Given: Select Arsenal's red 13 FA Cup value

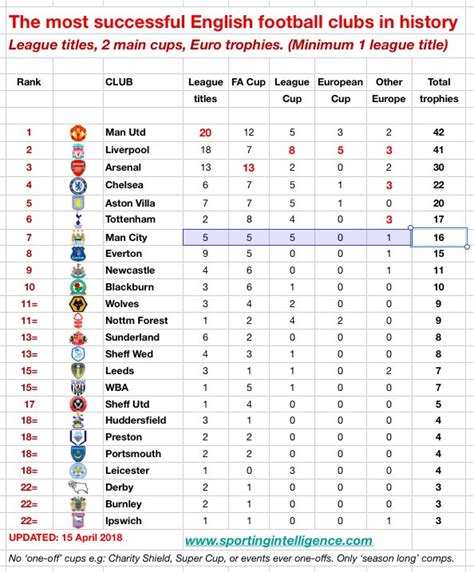Looking at the screenshot, I should pyautogui.click(x=249, y=168).
